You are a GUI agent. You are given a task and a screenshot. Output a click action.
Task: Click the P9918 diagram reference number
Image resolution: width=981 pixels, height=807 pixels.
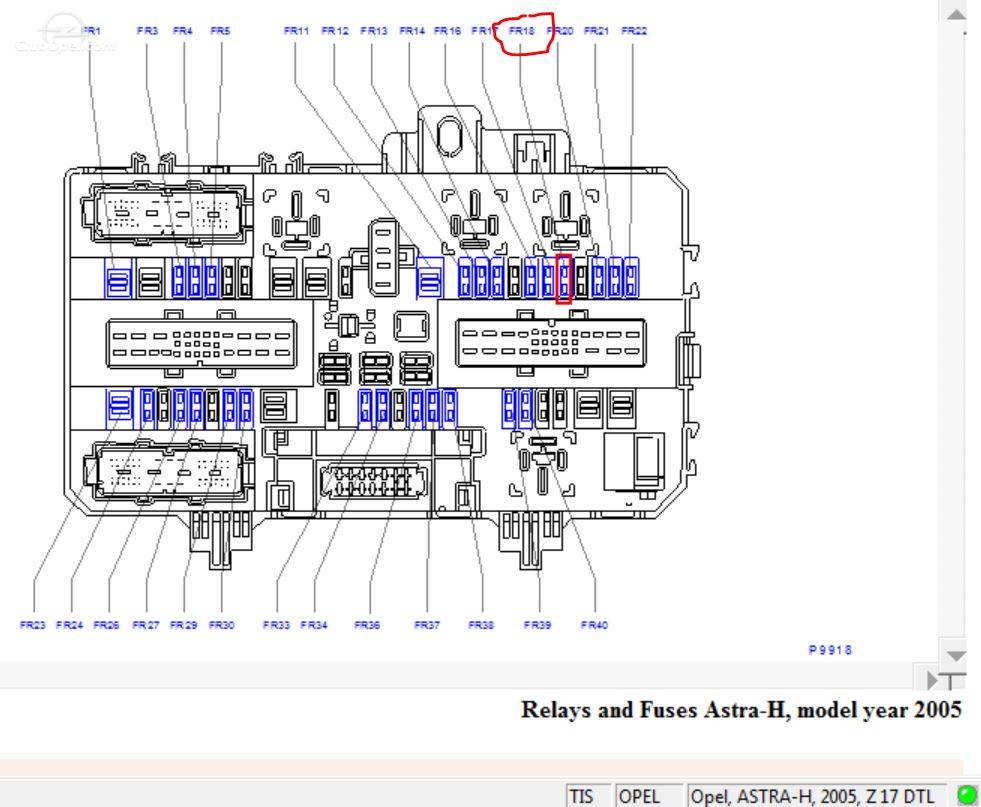(x=830, y=650)
